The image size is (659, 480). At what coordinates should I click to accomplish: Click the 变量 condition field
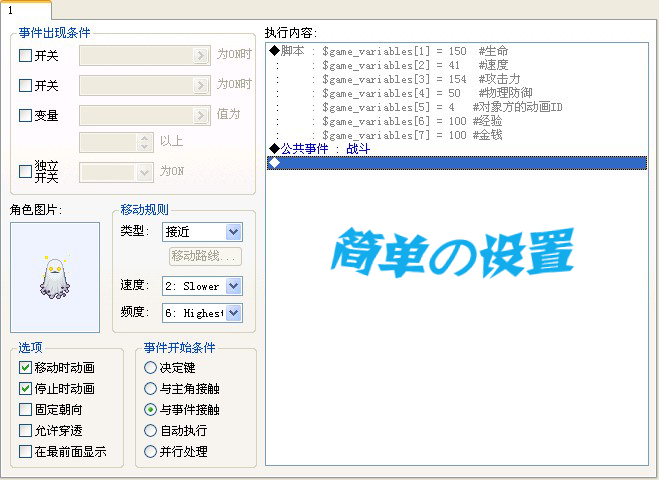(x=145, y=115)
